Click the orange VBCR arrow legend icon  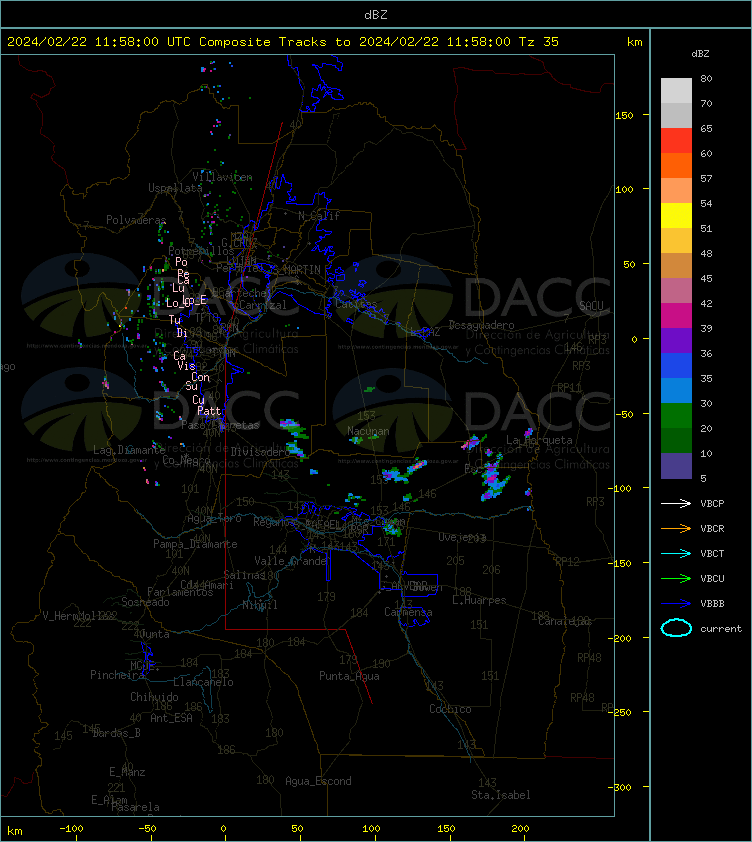[x=676, y=528]
